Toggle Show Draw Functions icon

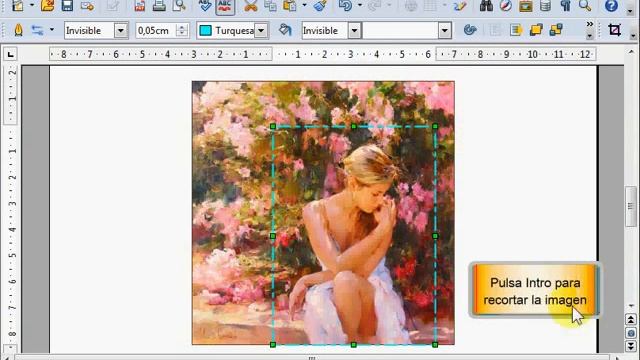pyautogui.click(x=460, y=5)
